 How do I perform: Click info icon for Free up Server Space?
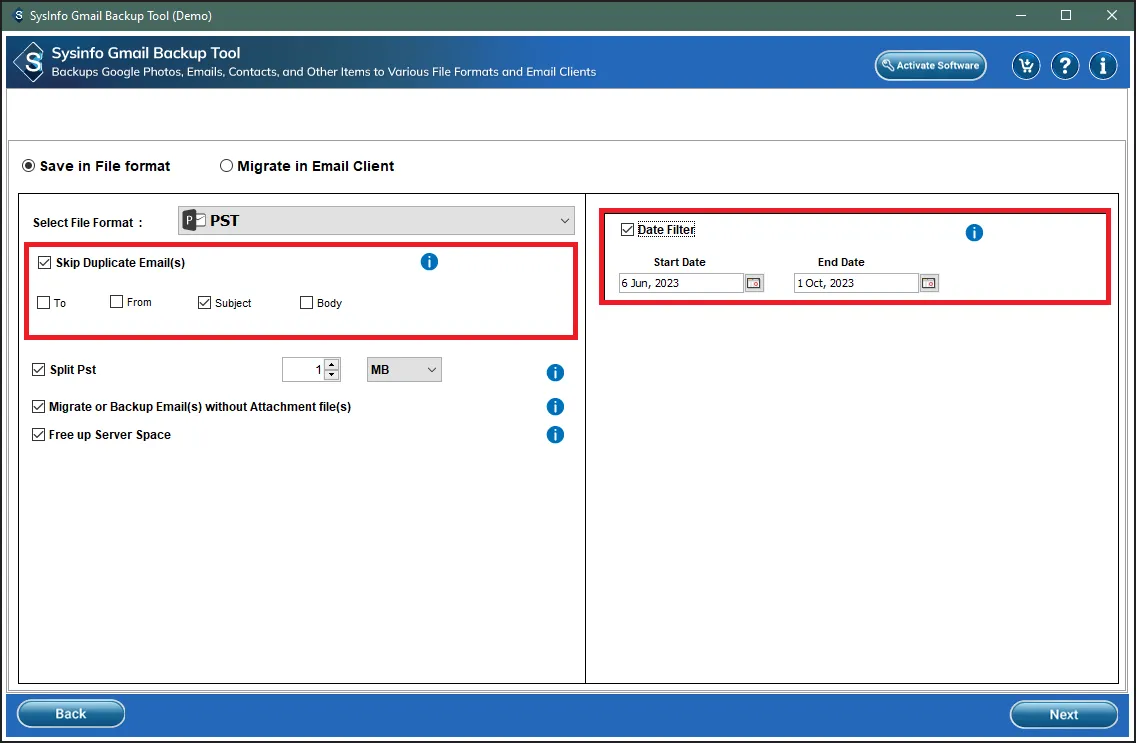555,435
